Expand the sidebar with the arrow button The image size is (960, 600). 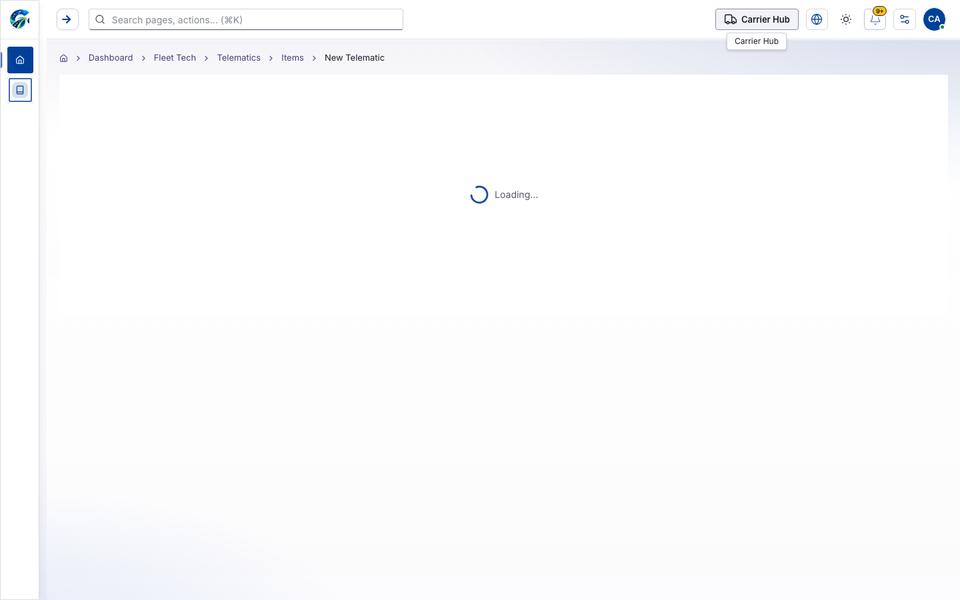(x=67, y=20)
